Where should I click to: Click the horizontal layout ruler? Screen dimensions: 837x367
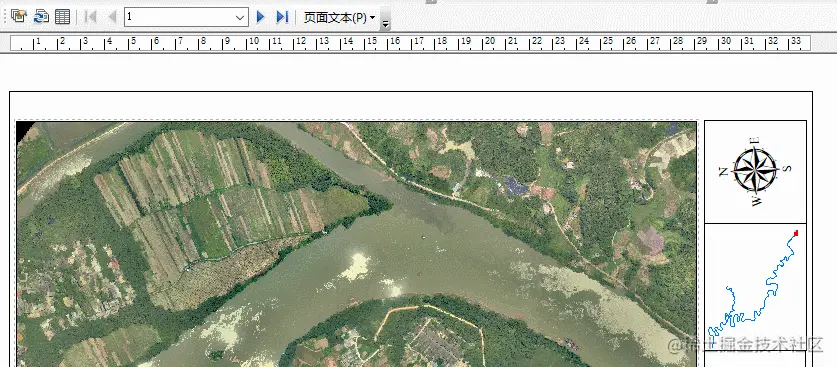410,43
